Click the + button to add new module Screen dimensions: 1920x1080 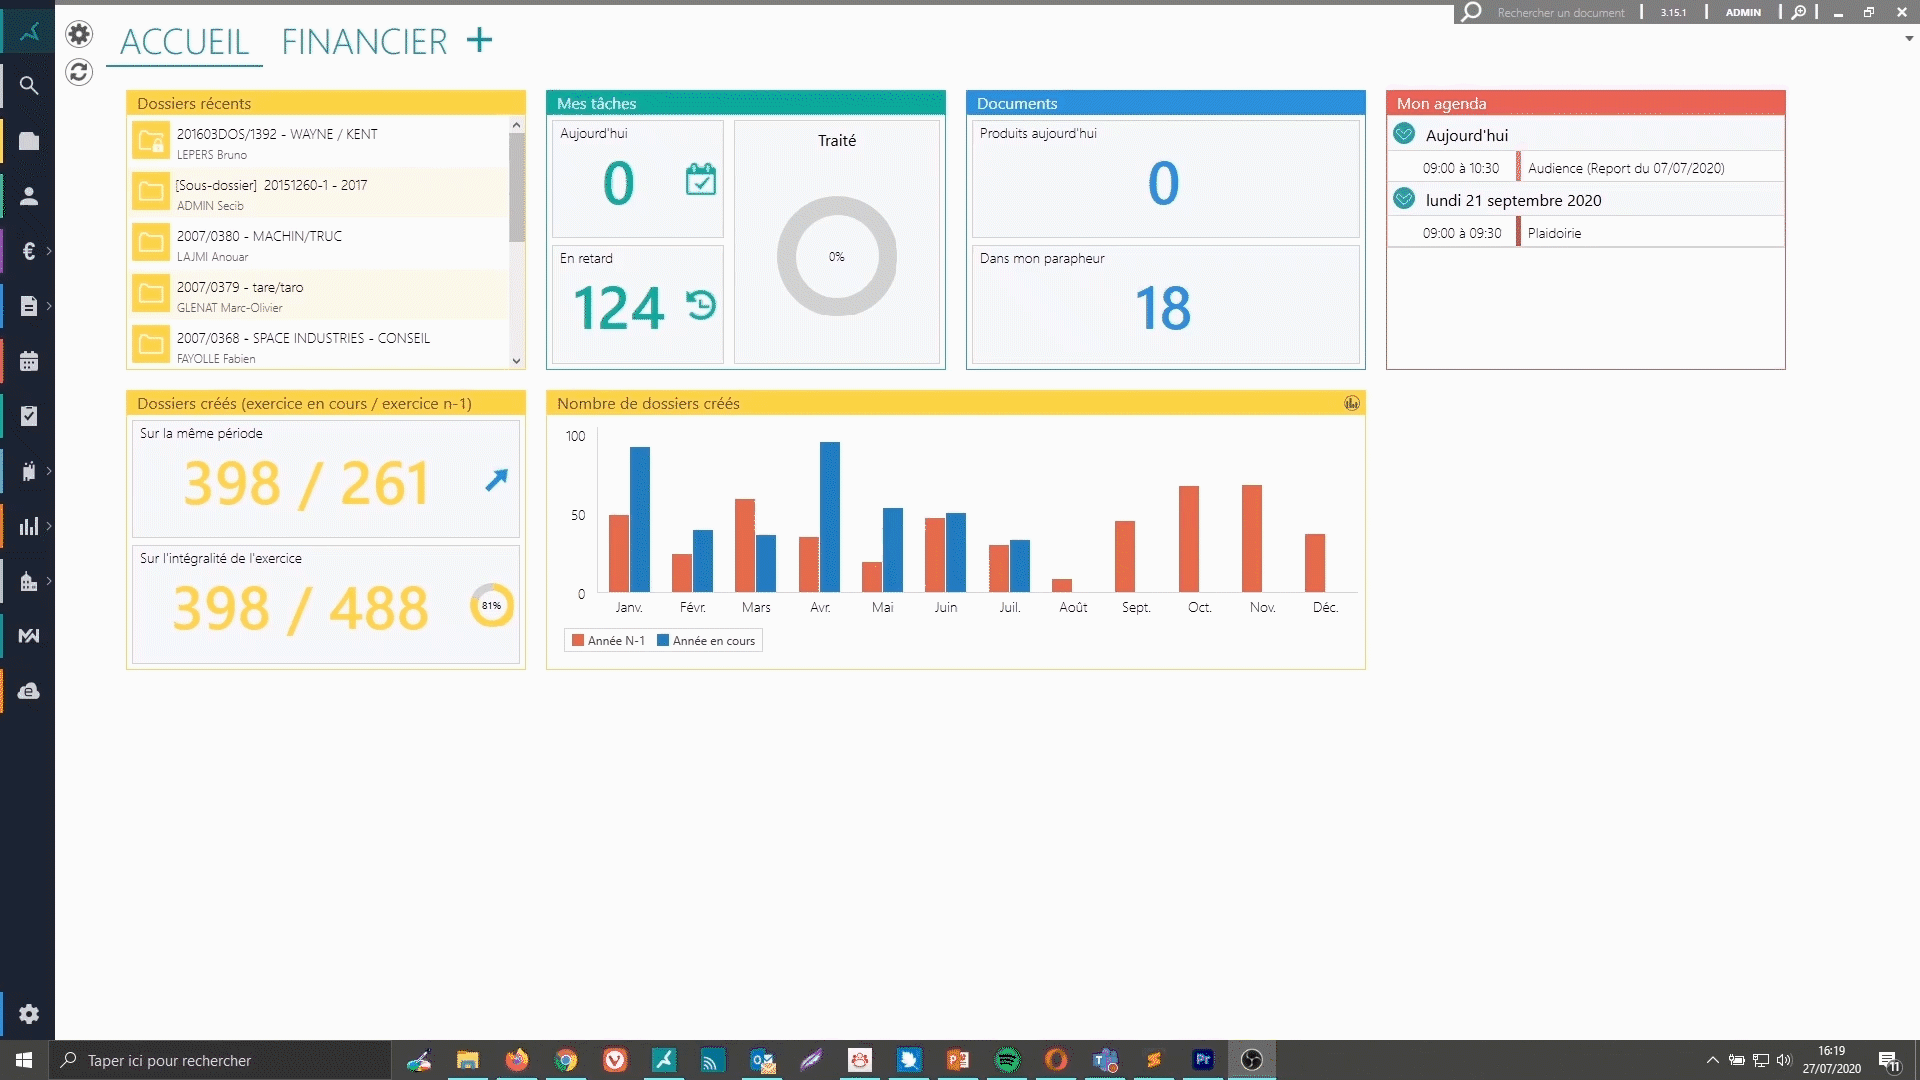click(x=480, y=40)
